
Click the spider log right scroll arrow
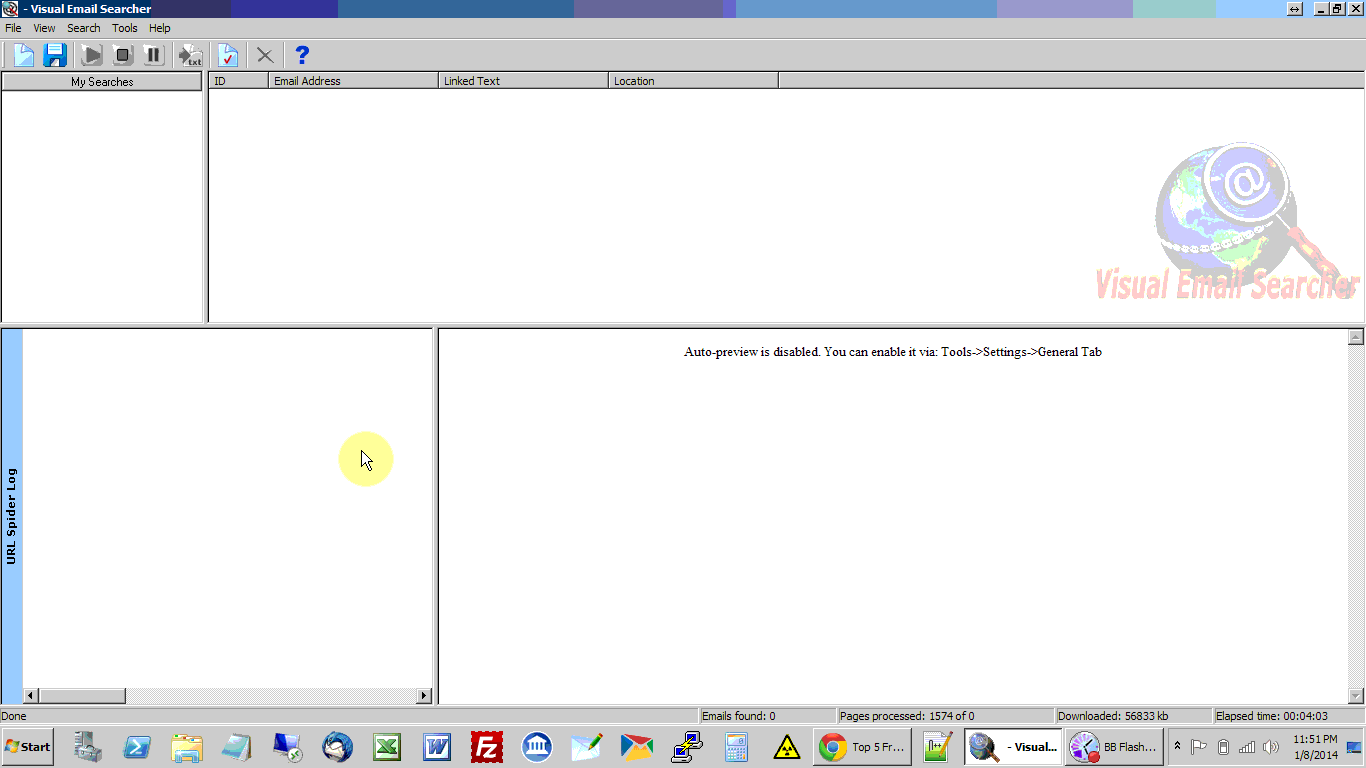[424, 696]
